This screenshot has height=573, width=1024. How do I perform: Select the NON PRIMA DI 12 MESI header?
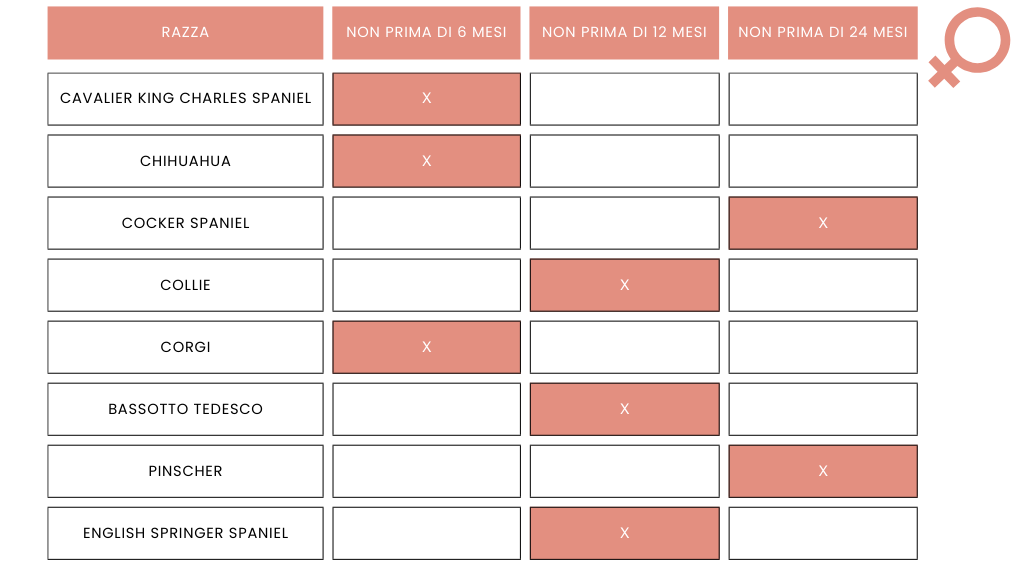(x=624, y=32)
